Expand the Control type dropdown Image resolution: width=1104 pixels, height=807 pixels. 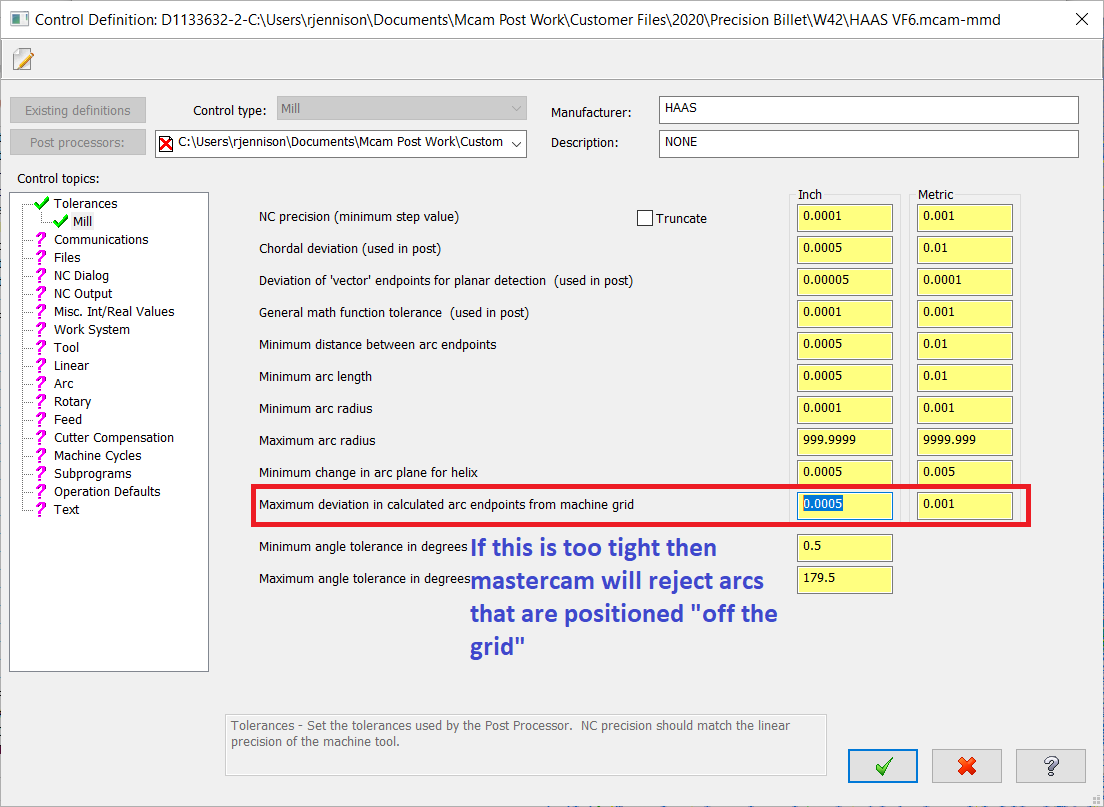[516, 109]
